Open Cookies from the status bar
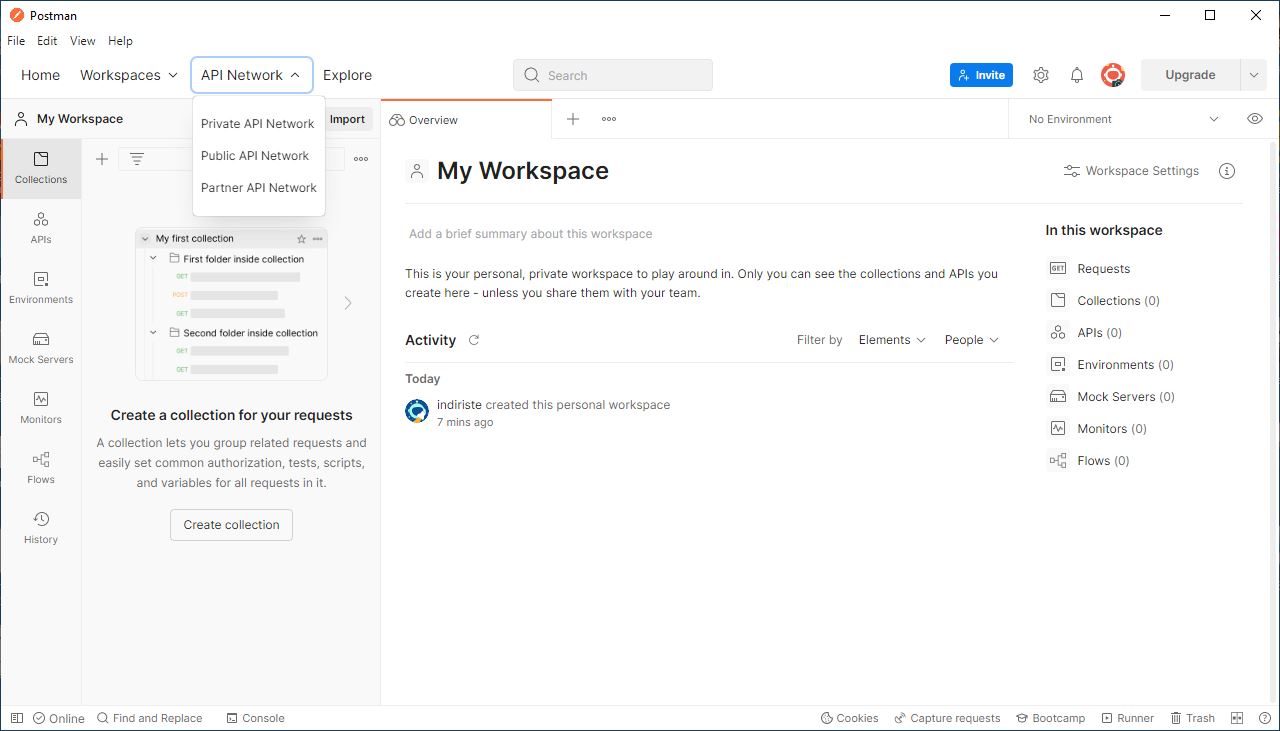1280x731 pixels. coord(849,718)
